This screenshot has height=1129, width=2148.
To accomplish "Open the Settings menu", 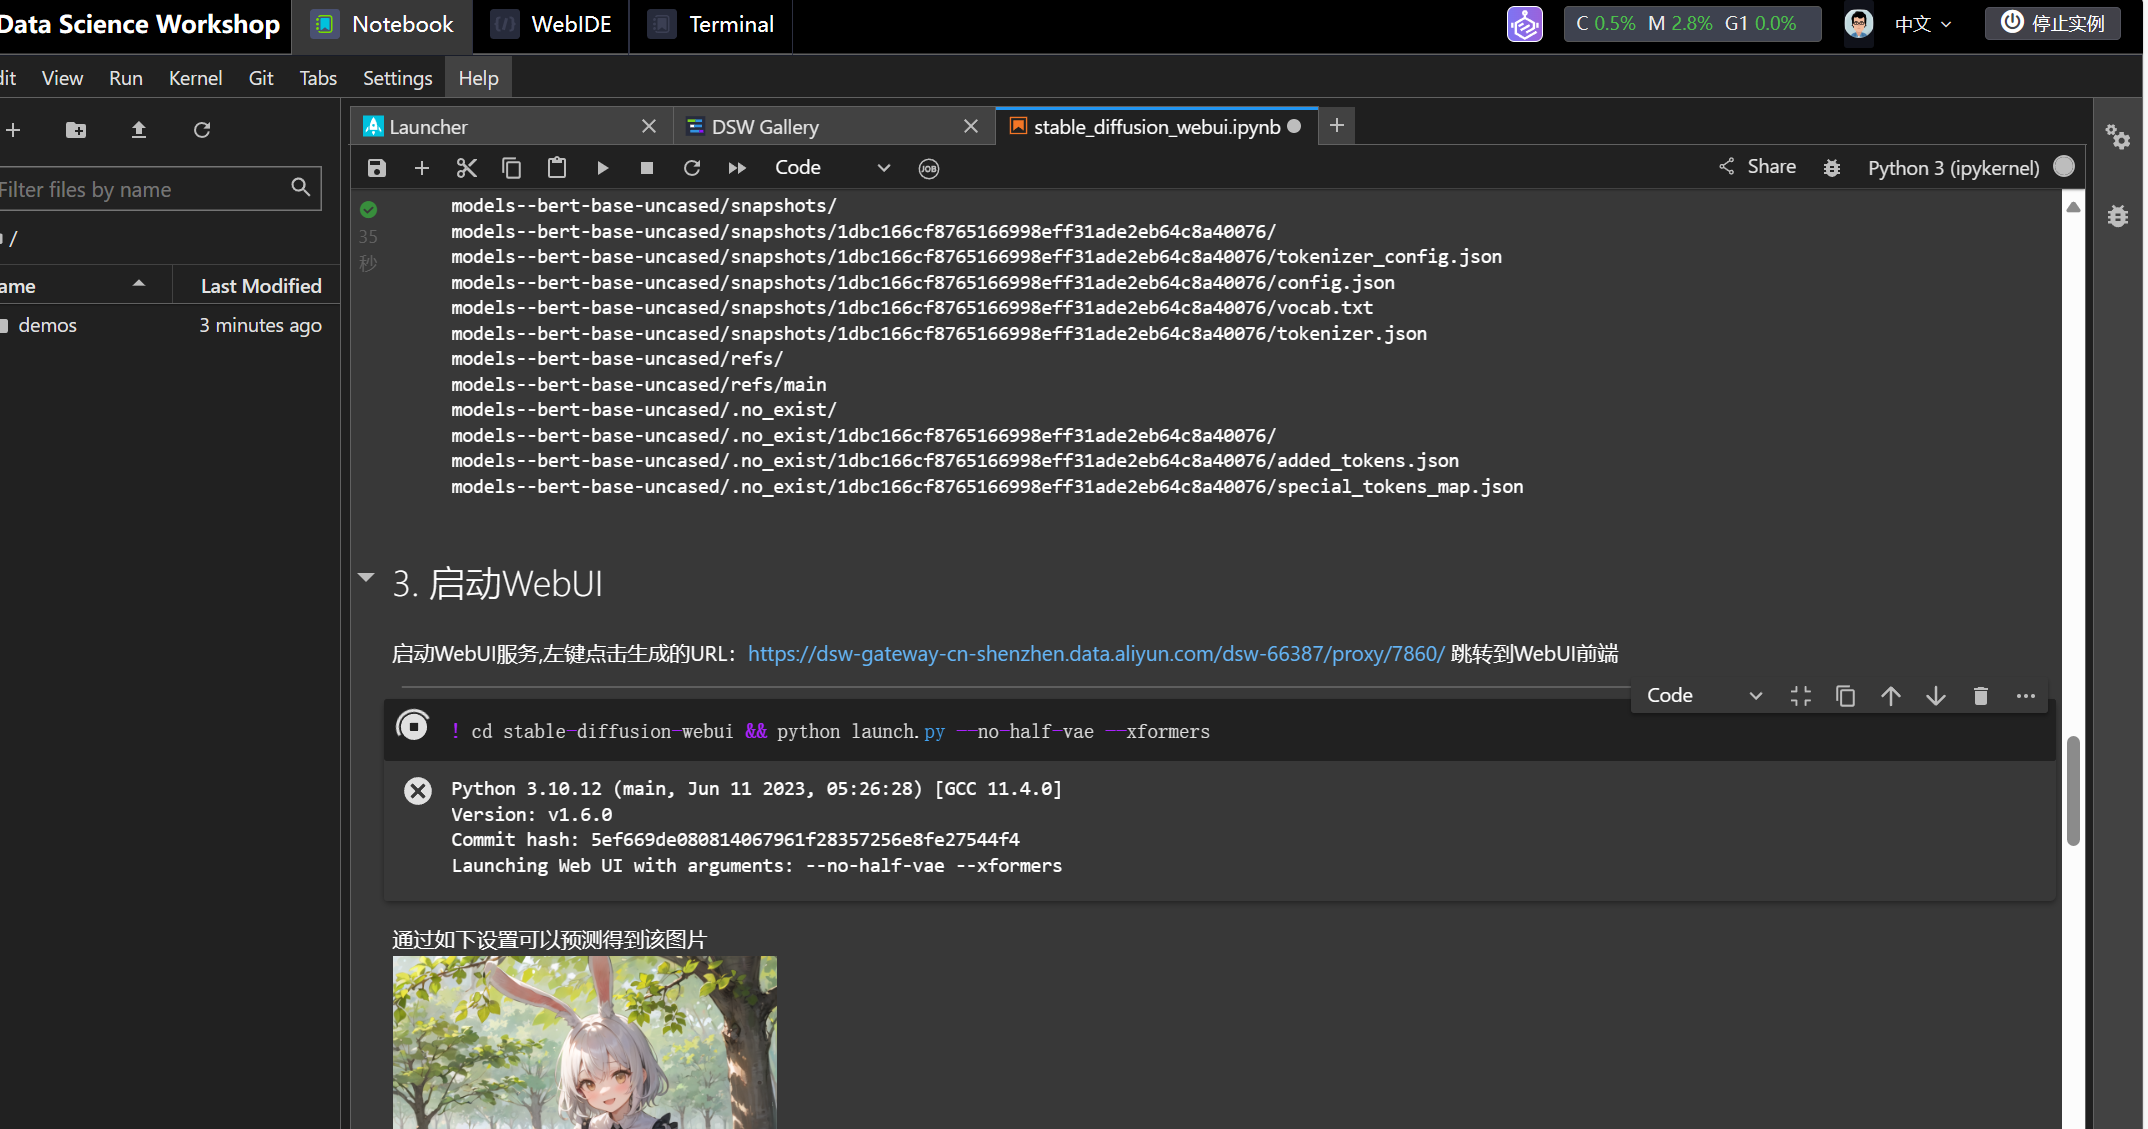I will coord(397,78).
